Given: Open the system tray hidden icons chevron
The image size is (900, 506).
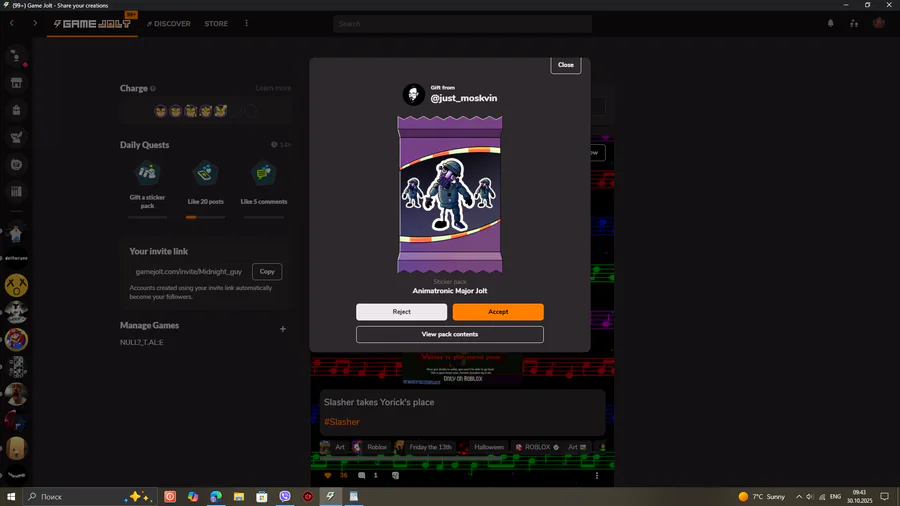Looking at the screenshot, I should [798, 497].
